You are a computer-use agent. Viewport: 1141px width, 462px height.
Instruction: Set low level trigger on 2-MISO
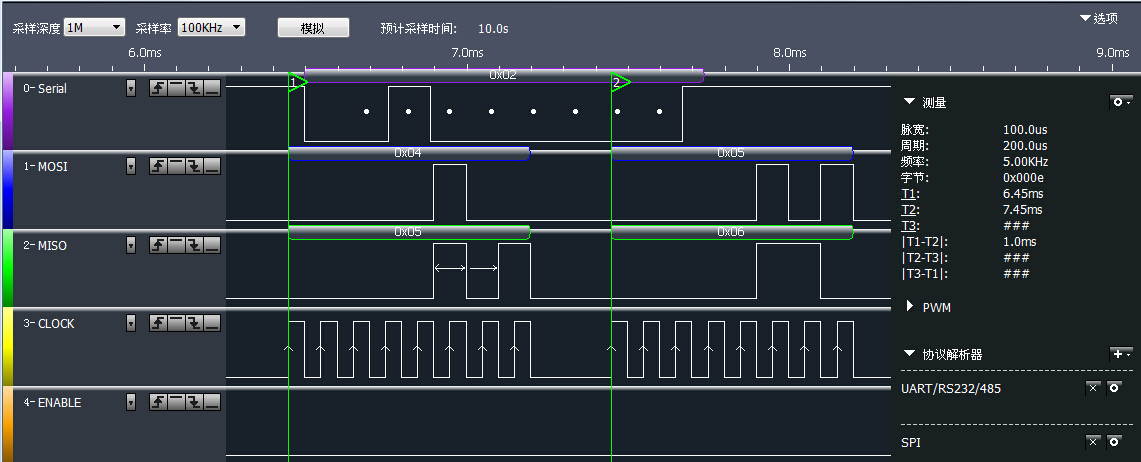pyautogui.click(x=212, y=245)
